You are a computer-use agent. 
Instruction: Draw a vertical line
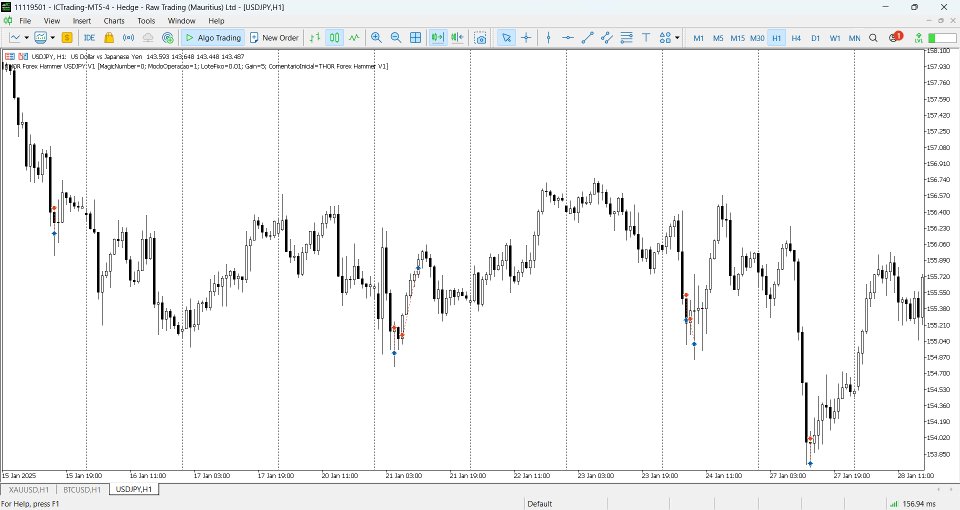click(548, 37)
